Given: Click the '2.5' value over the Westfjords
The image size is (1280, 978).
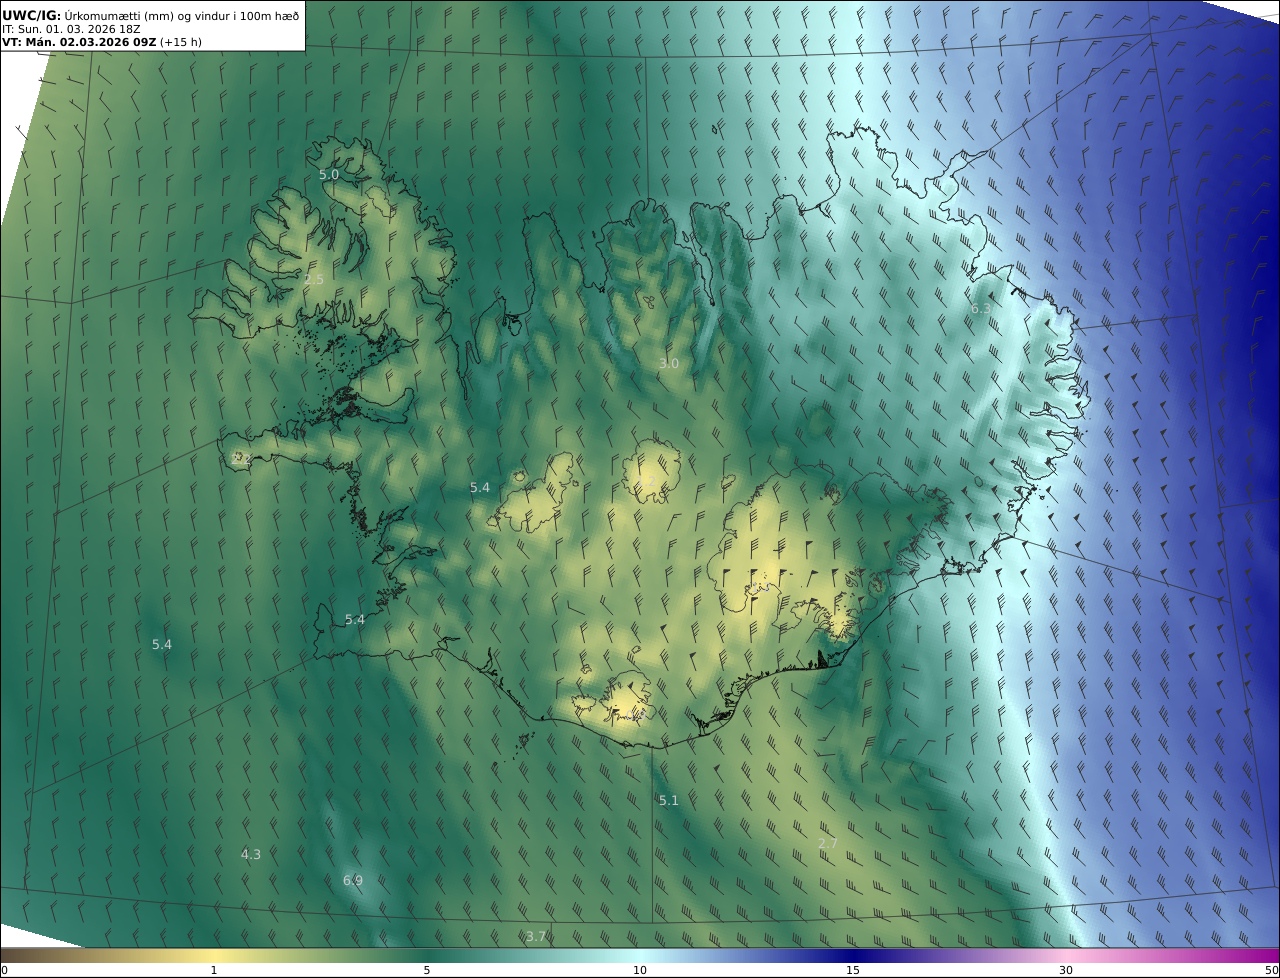Looking at the screenshot, I should pyautogui.click(x=314, y=279).
